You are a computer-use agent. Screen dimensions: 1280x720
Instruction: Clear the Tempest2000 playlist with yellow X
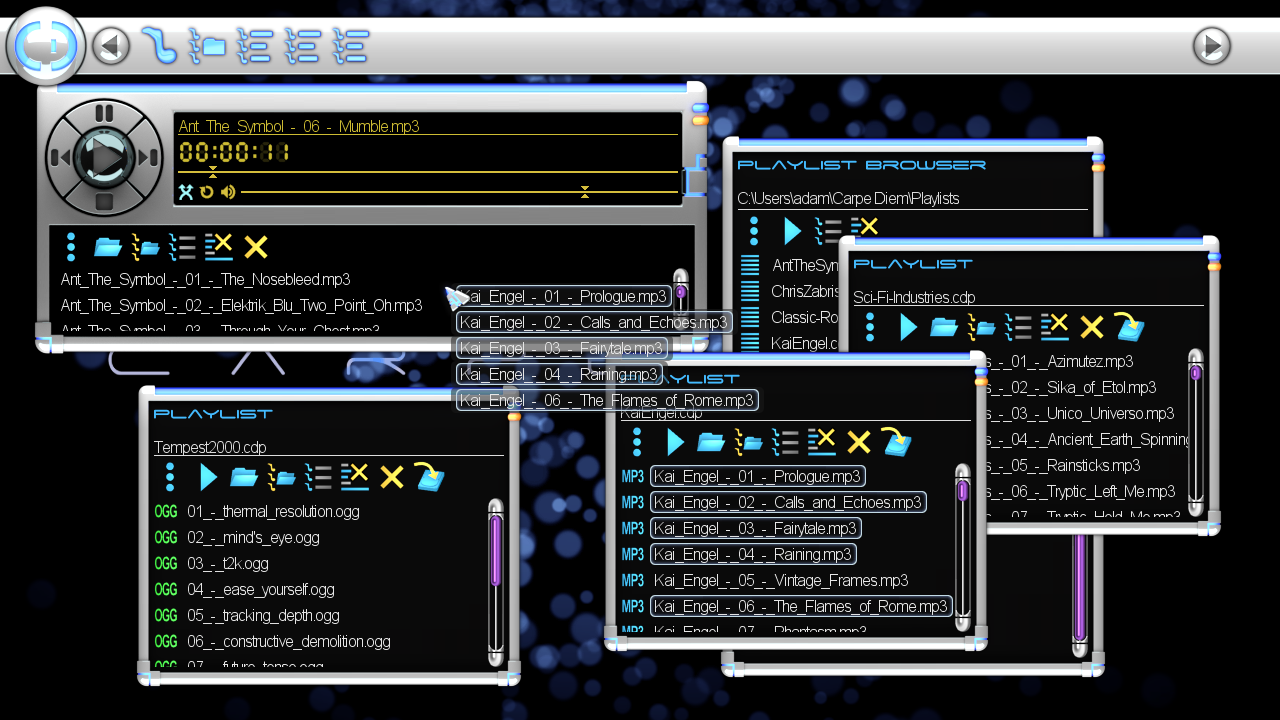click(392, 477)
